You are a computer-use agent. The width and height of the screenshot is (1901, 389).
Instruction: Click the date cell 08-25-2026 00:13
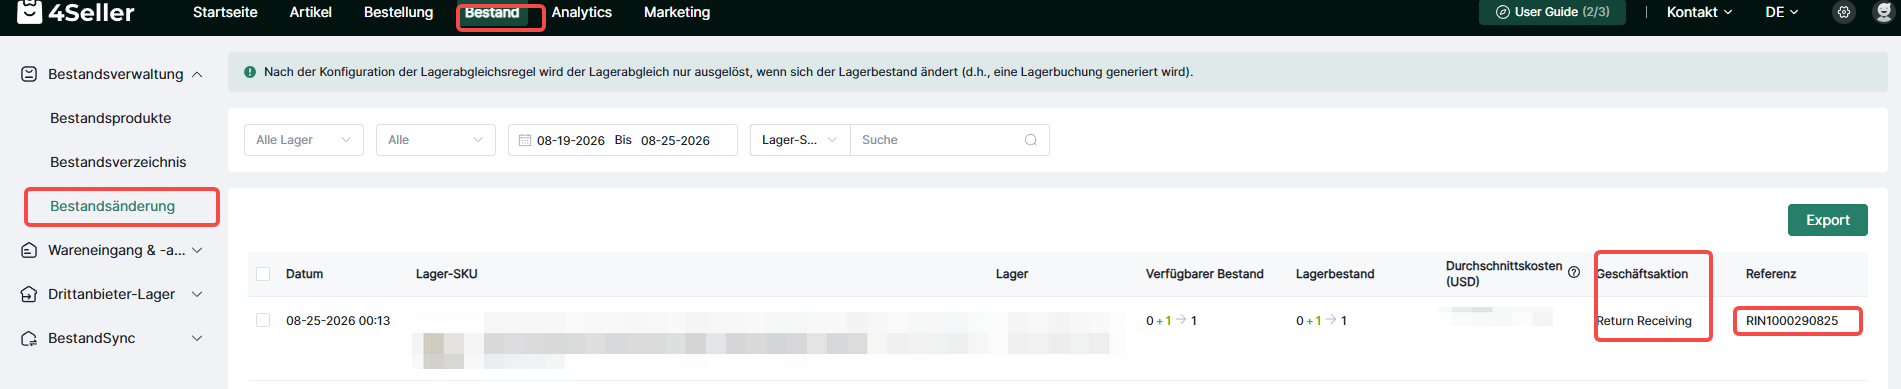pyautogui.click(x=338, y=321)
